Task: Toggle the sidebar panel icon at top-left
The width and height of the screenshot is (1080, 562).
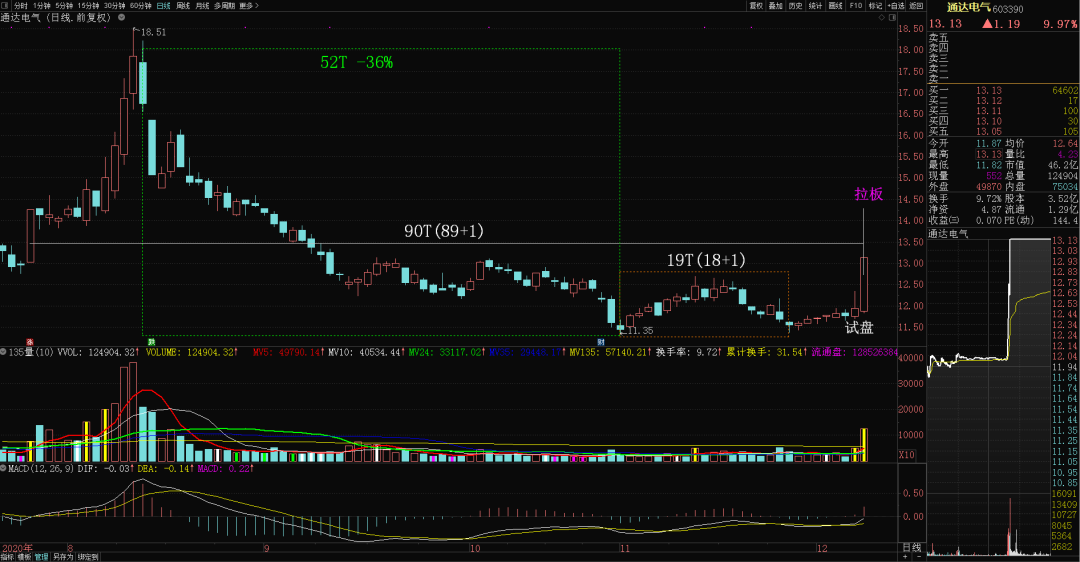Action: click(x=4, y=6)
